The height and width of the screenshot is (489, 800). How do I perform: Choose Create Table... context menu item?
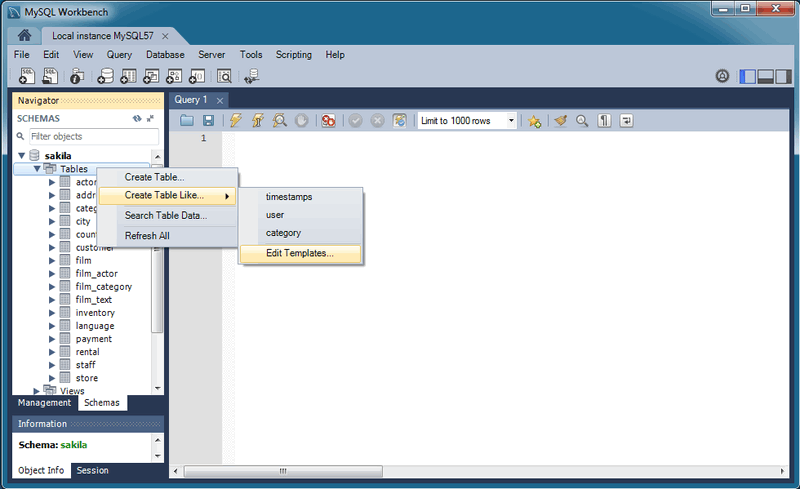click(x=167, y=177)
